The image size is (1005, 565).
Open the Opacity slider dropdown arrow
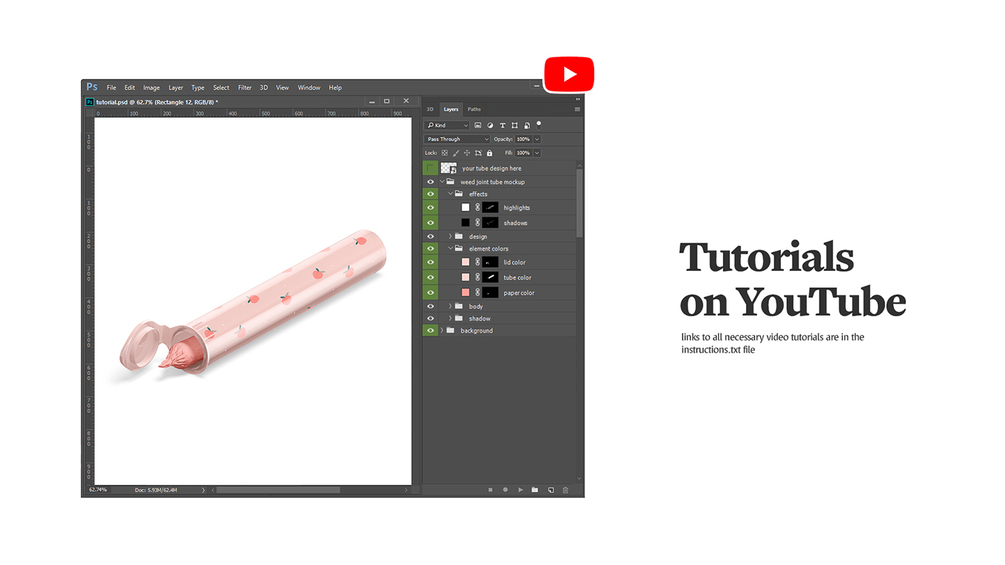(537, 139)
